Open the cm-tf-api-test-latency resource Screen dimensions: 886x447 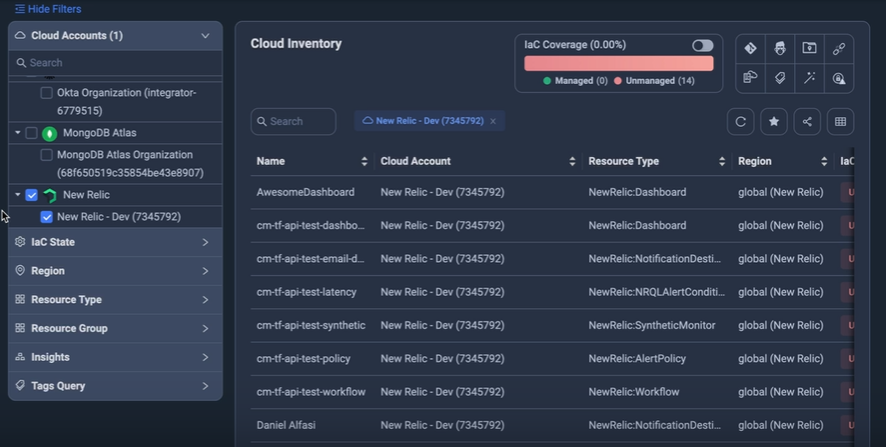(x=551, y=292)
